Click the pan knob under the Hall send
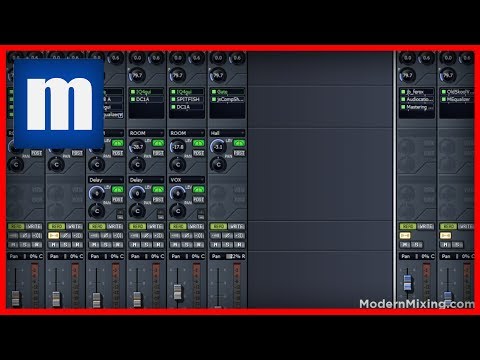 coord(218,165)
